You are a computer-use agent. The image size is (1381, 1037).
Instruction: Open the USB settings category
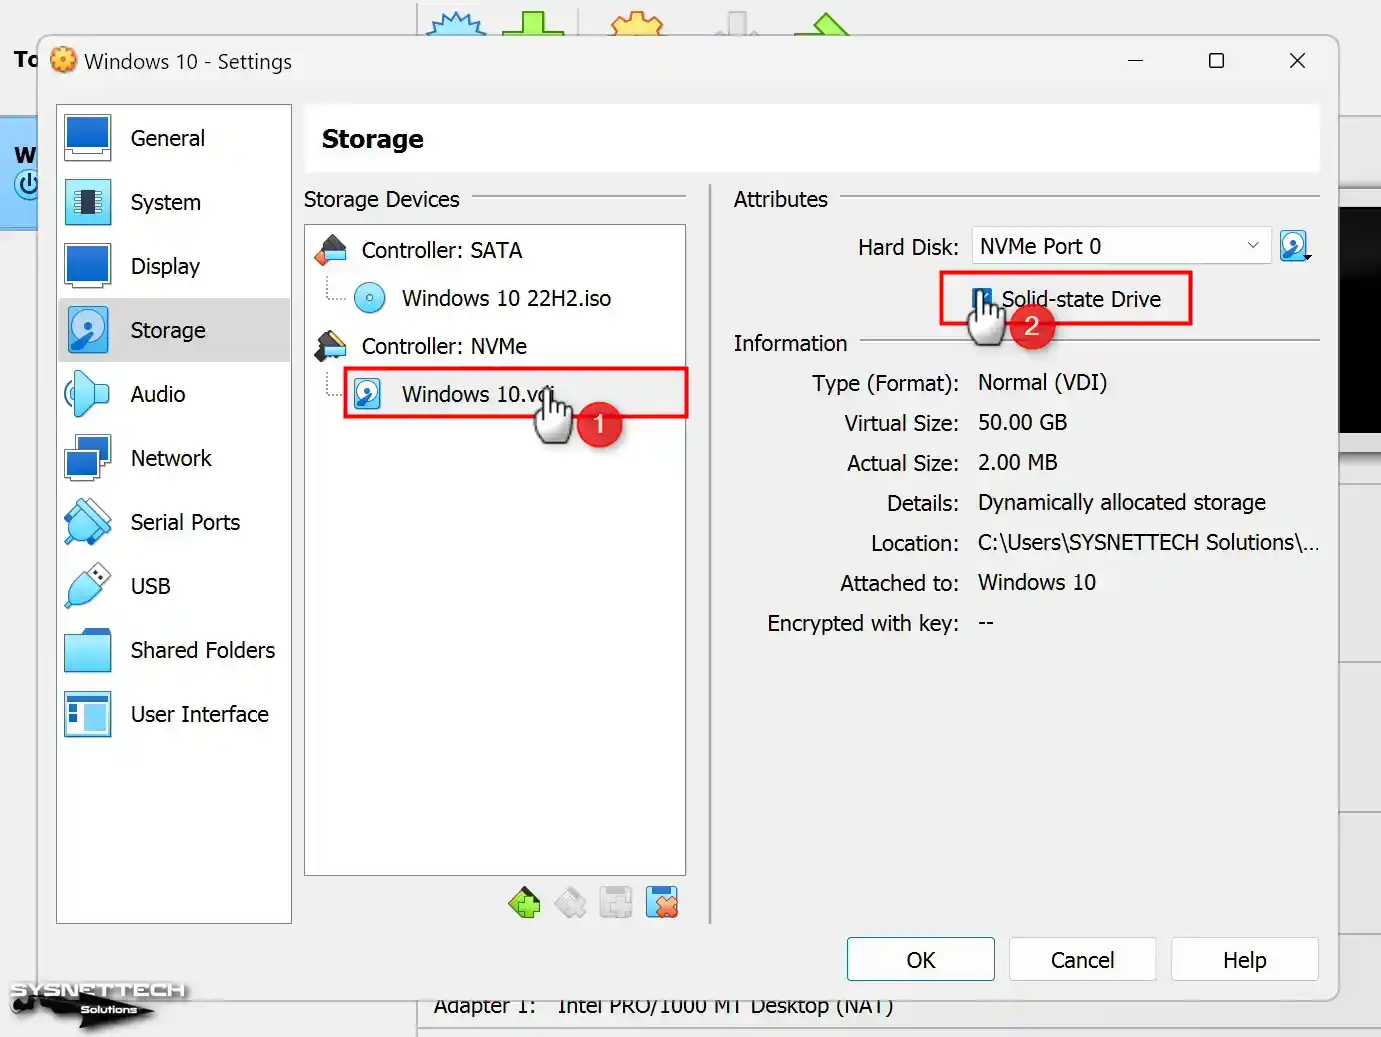pyautogui.click(x=174, y=586)
